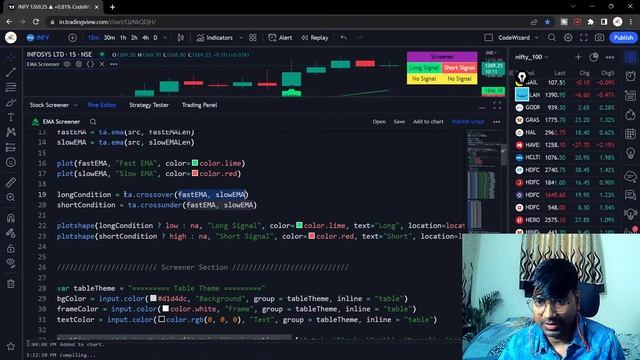
Task: Open indicator templates grid icon
Action: (x=253, y=38)
